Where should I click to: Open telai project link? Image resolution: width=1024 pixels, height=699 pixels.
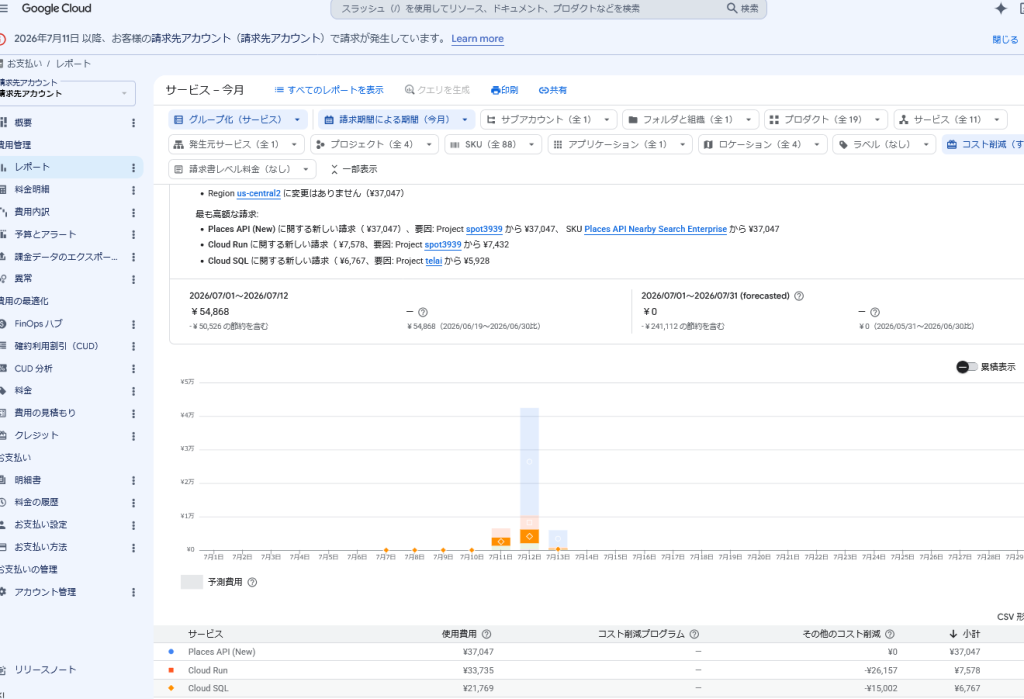tap(434, 261)
